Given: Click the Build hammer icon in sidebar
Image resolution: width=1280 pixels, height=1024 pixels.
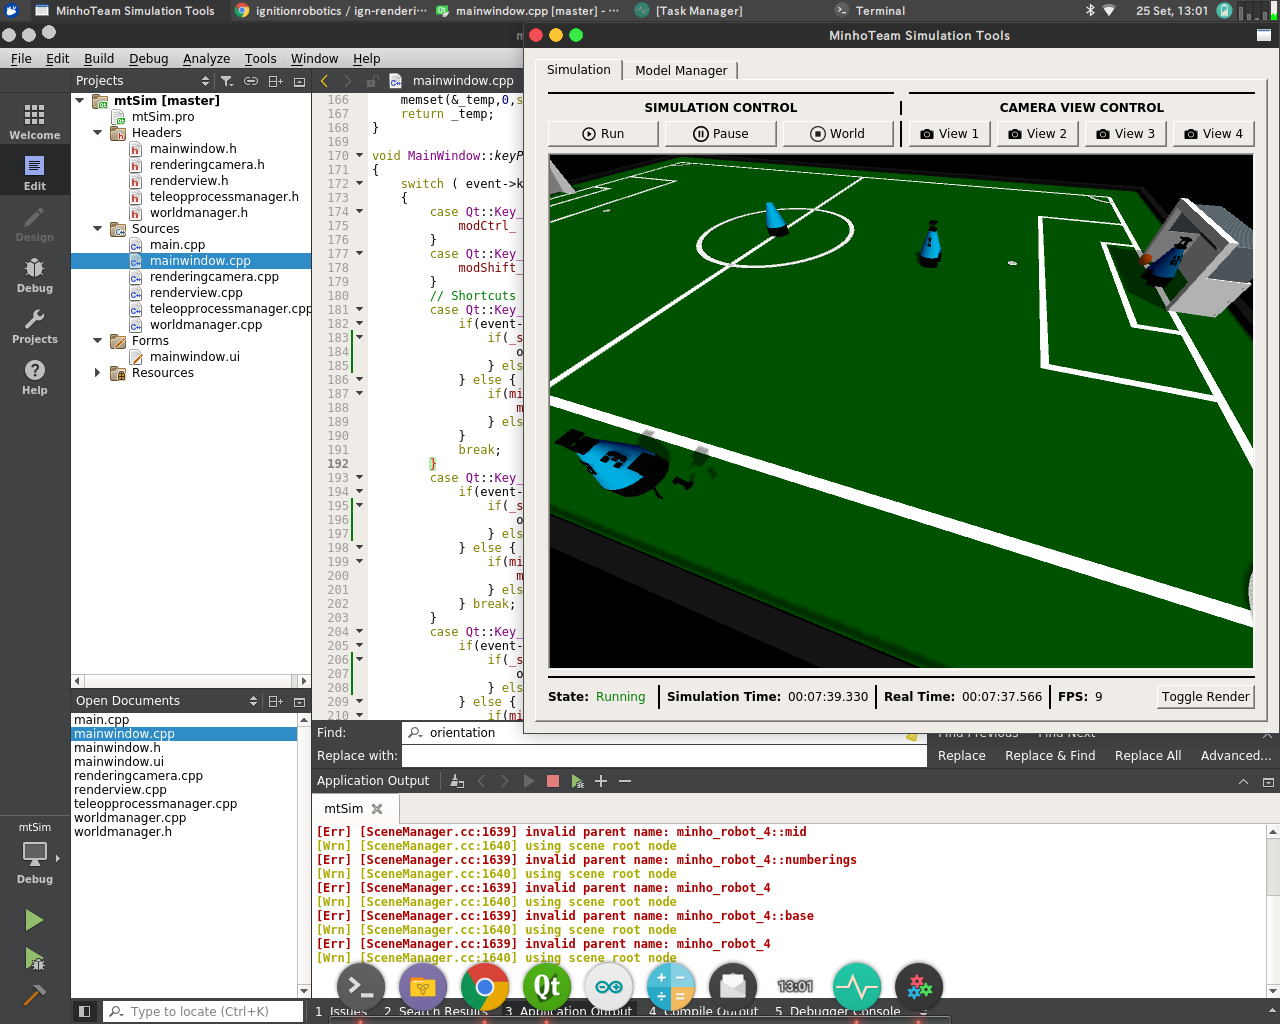Looking at the screenshot, I should (33, 996).
